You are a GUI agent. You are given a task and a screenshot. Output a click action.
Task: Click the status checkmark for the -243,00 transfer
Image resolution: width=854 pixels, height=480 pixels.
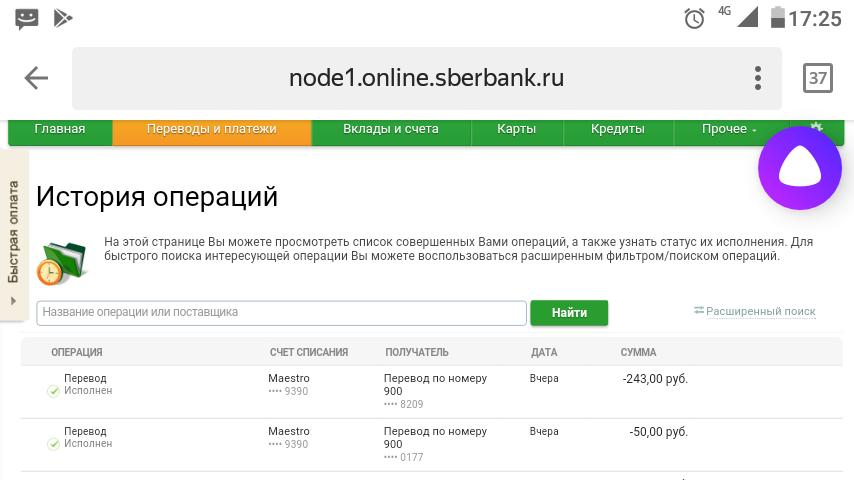[53, 391]
